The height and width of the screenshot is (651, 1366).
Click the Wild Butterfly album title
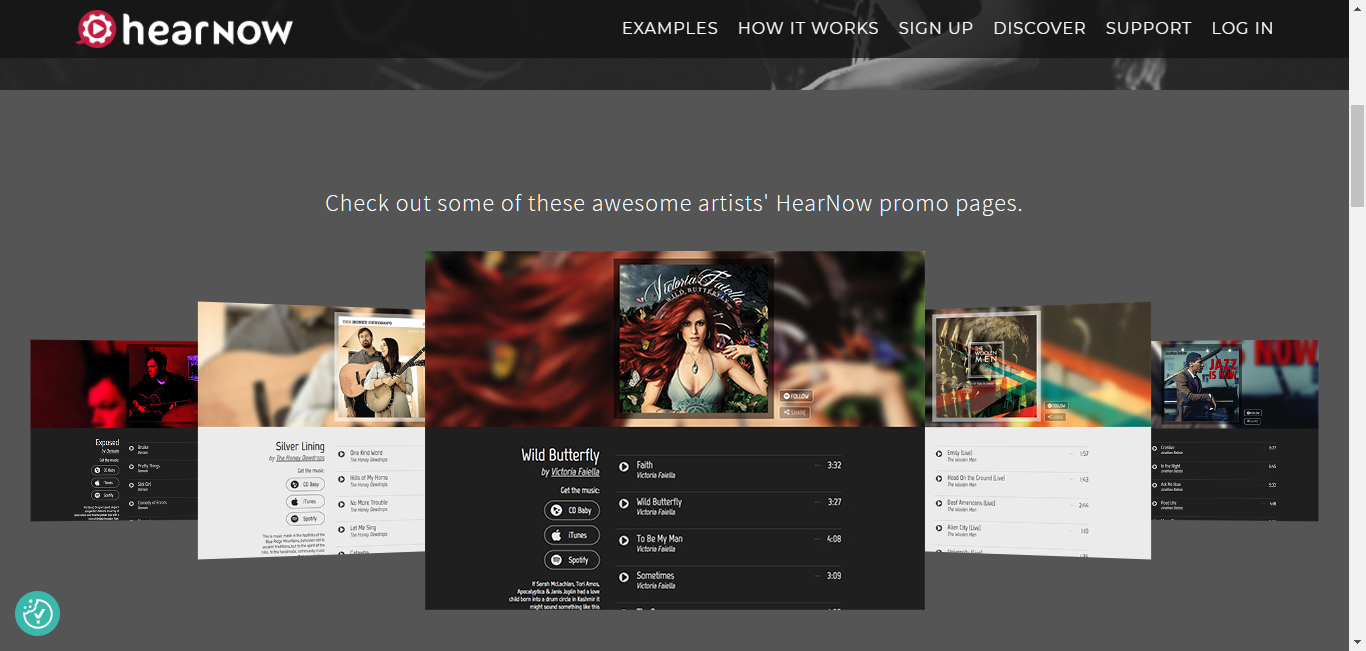pyautogui.click(x=560, y=455)
